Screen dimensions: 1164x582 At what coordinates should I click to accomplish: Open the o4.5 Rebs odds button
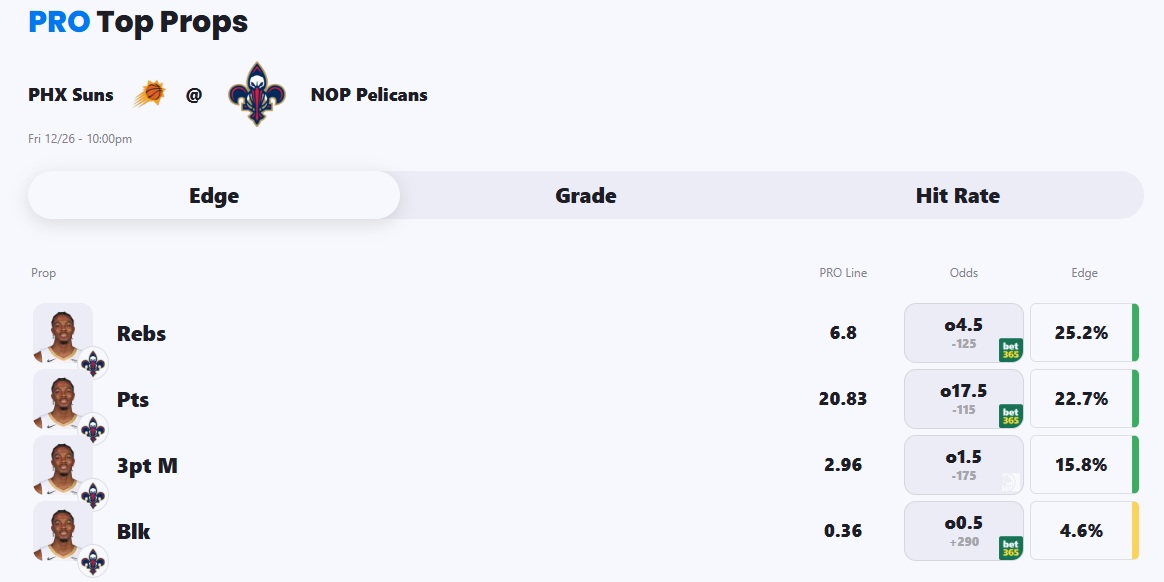click(x=963, y=333)
